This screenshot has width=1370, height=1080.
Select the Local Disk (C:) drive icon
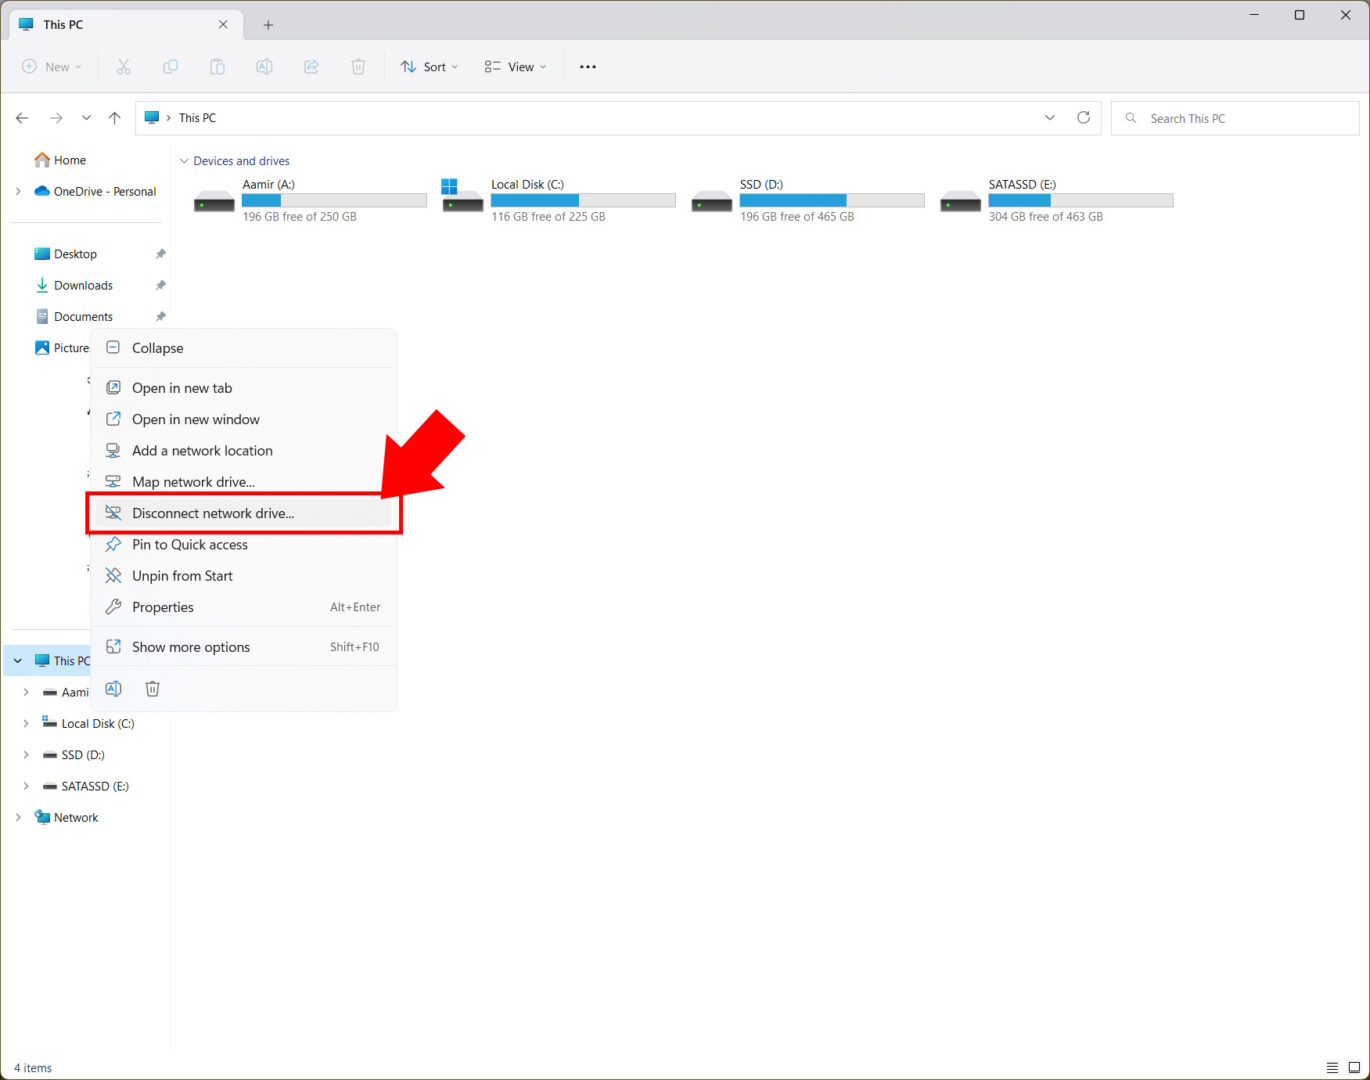pyautogui.click(x=463, y=196)
